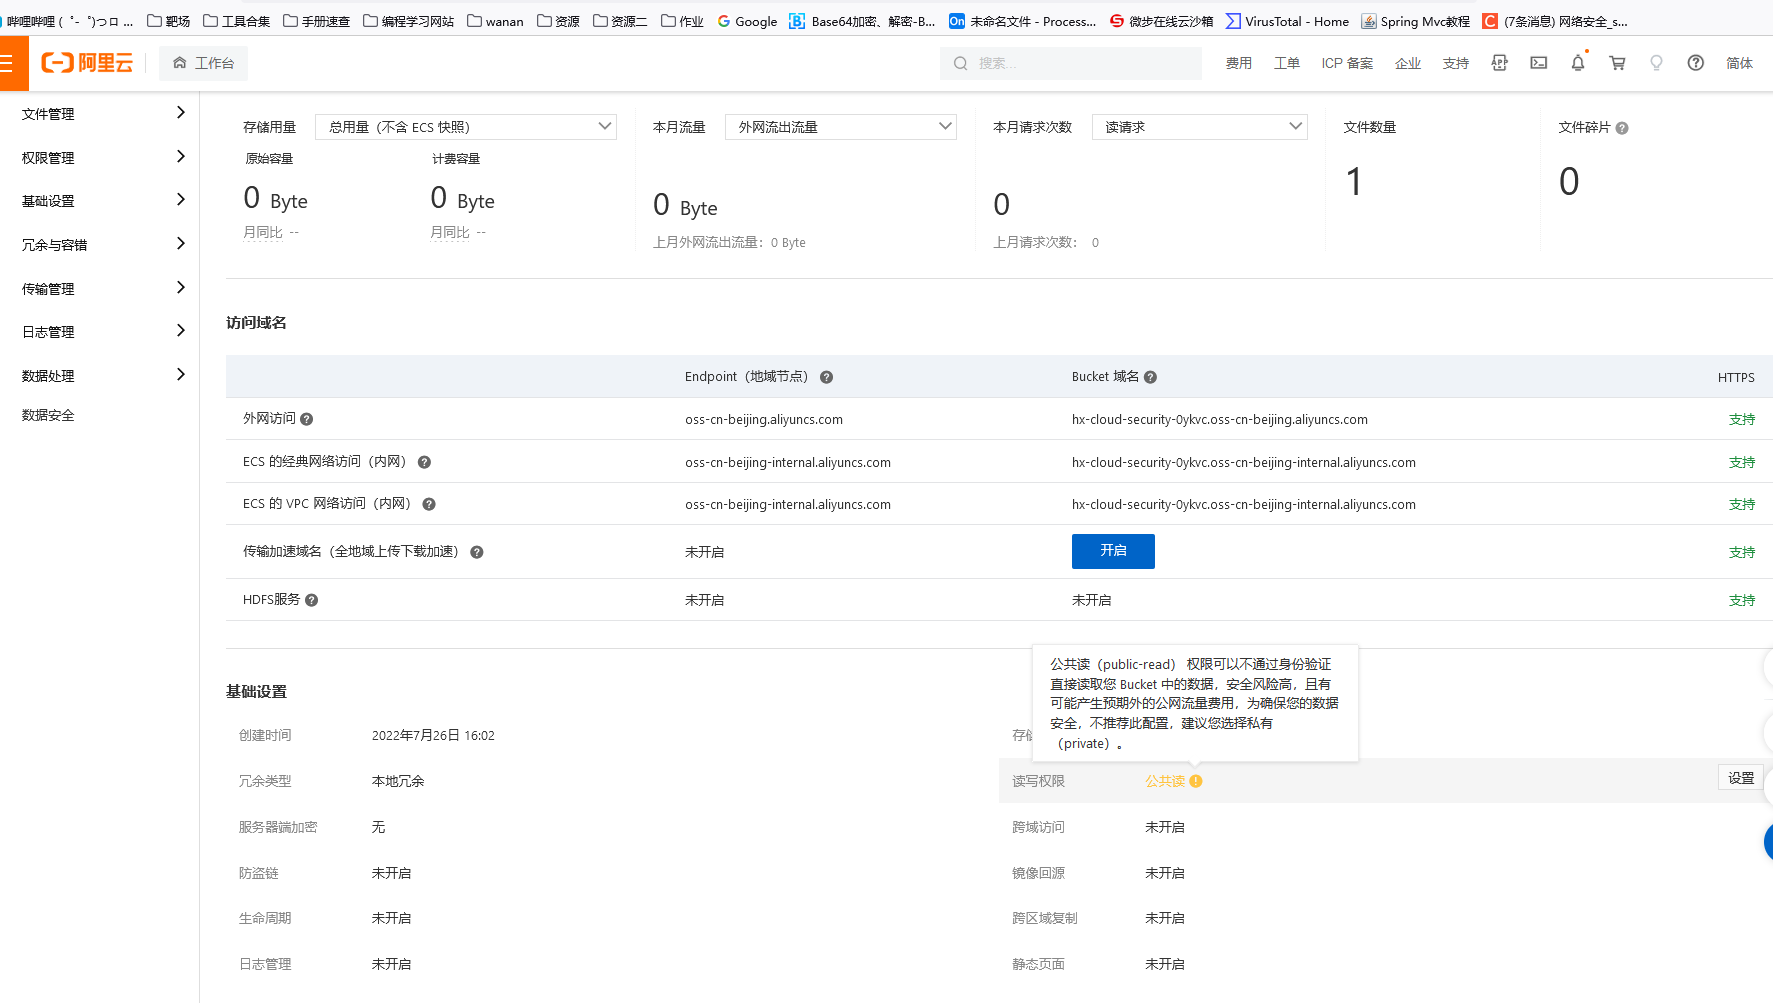Open the help question-mark icon in header
Viewport: 1773px width, 1003px height.
(x=1695, y=63)
